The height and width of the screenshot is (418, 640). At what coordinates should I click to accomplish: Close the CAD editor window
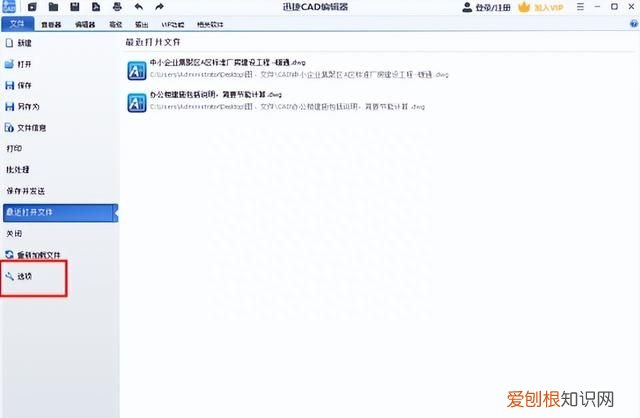point(631,7)
